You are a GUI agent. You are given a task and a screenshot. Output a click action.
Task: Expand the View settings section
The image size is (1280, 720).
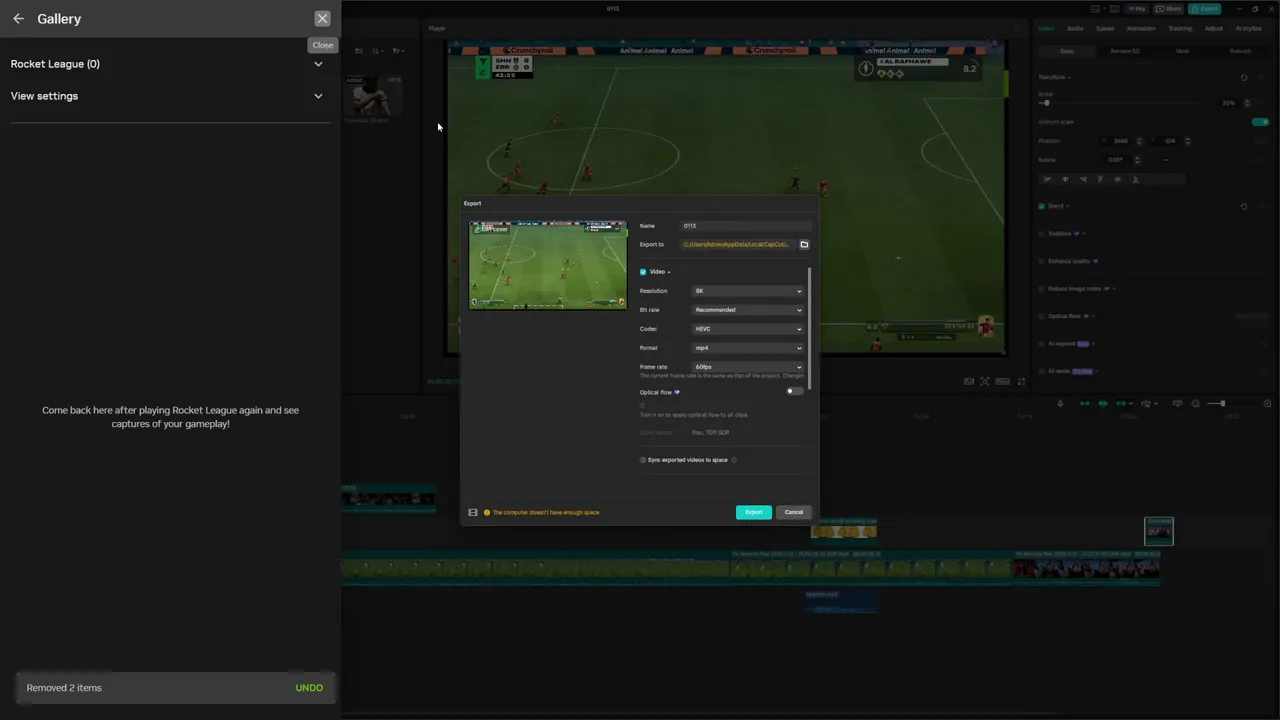click(170, 96)
